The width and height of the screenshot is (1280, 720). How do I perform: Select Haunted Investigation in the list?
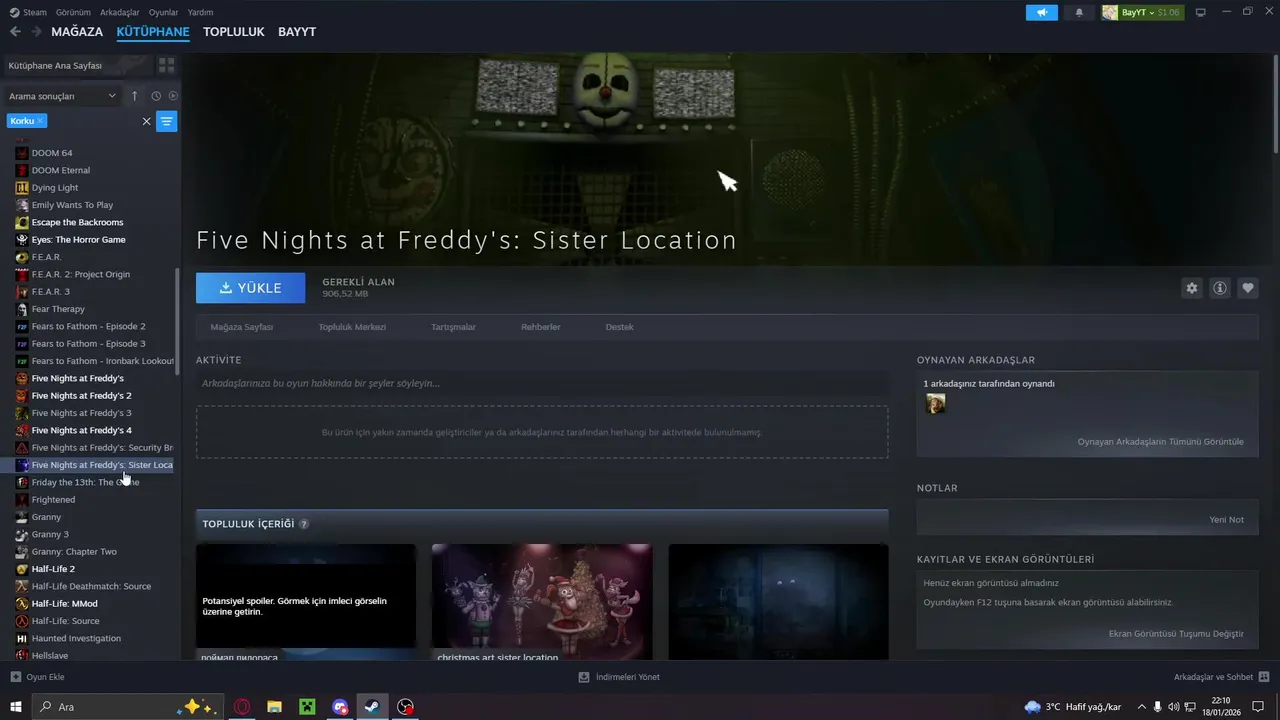pyautogui.click(x=76, y=638)
